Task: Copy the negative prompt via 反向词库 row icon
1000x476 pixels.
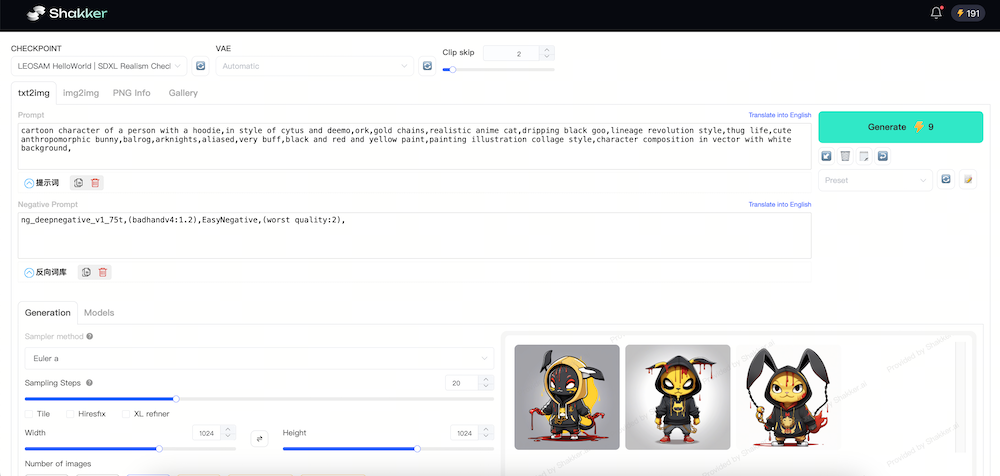Action: [x=86, y=272]
